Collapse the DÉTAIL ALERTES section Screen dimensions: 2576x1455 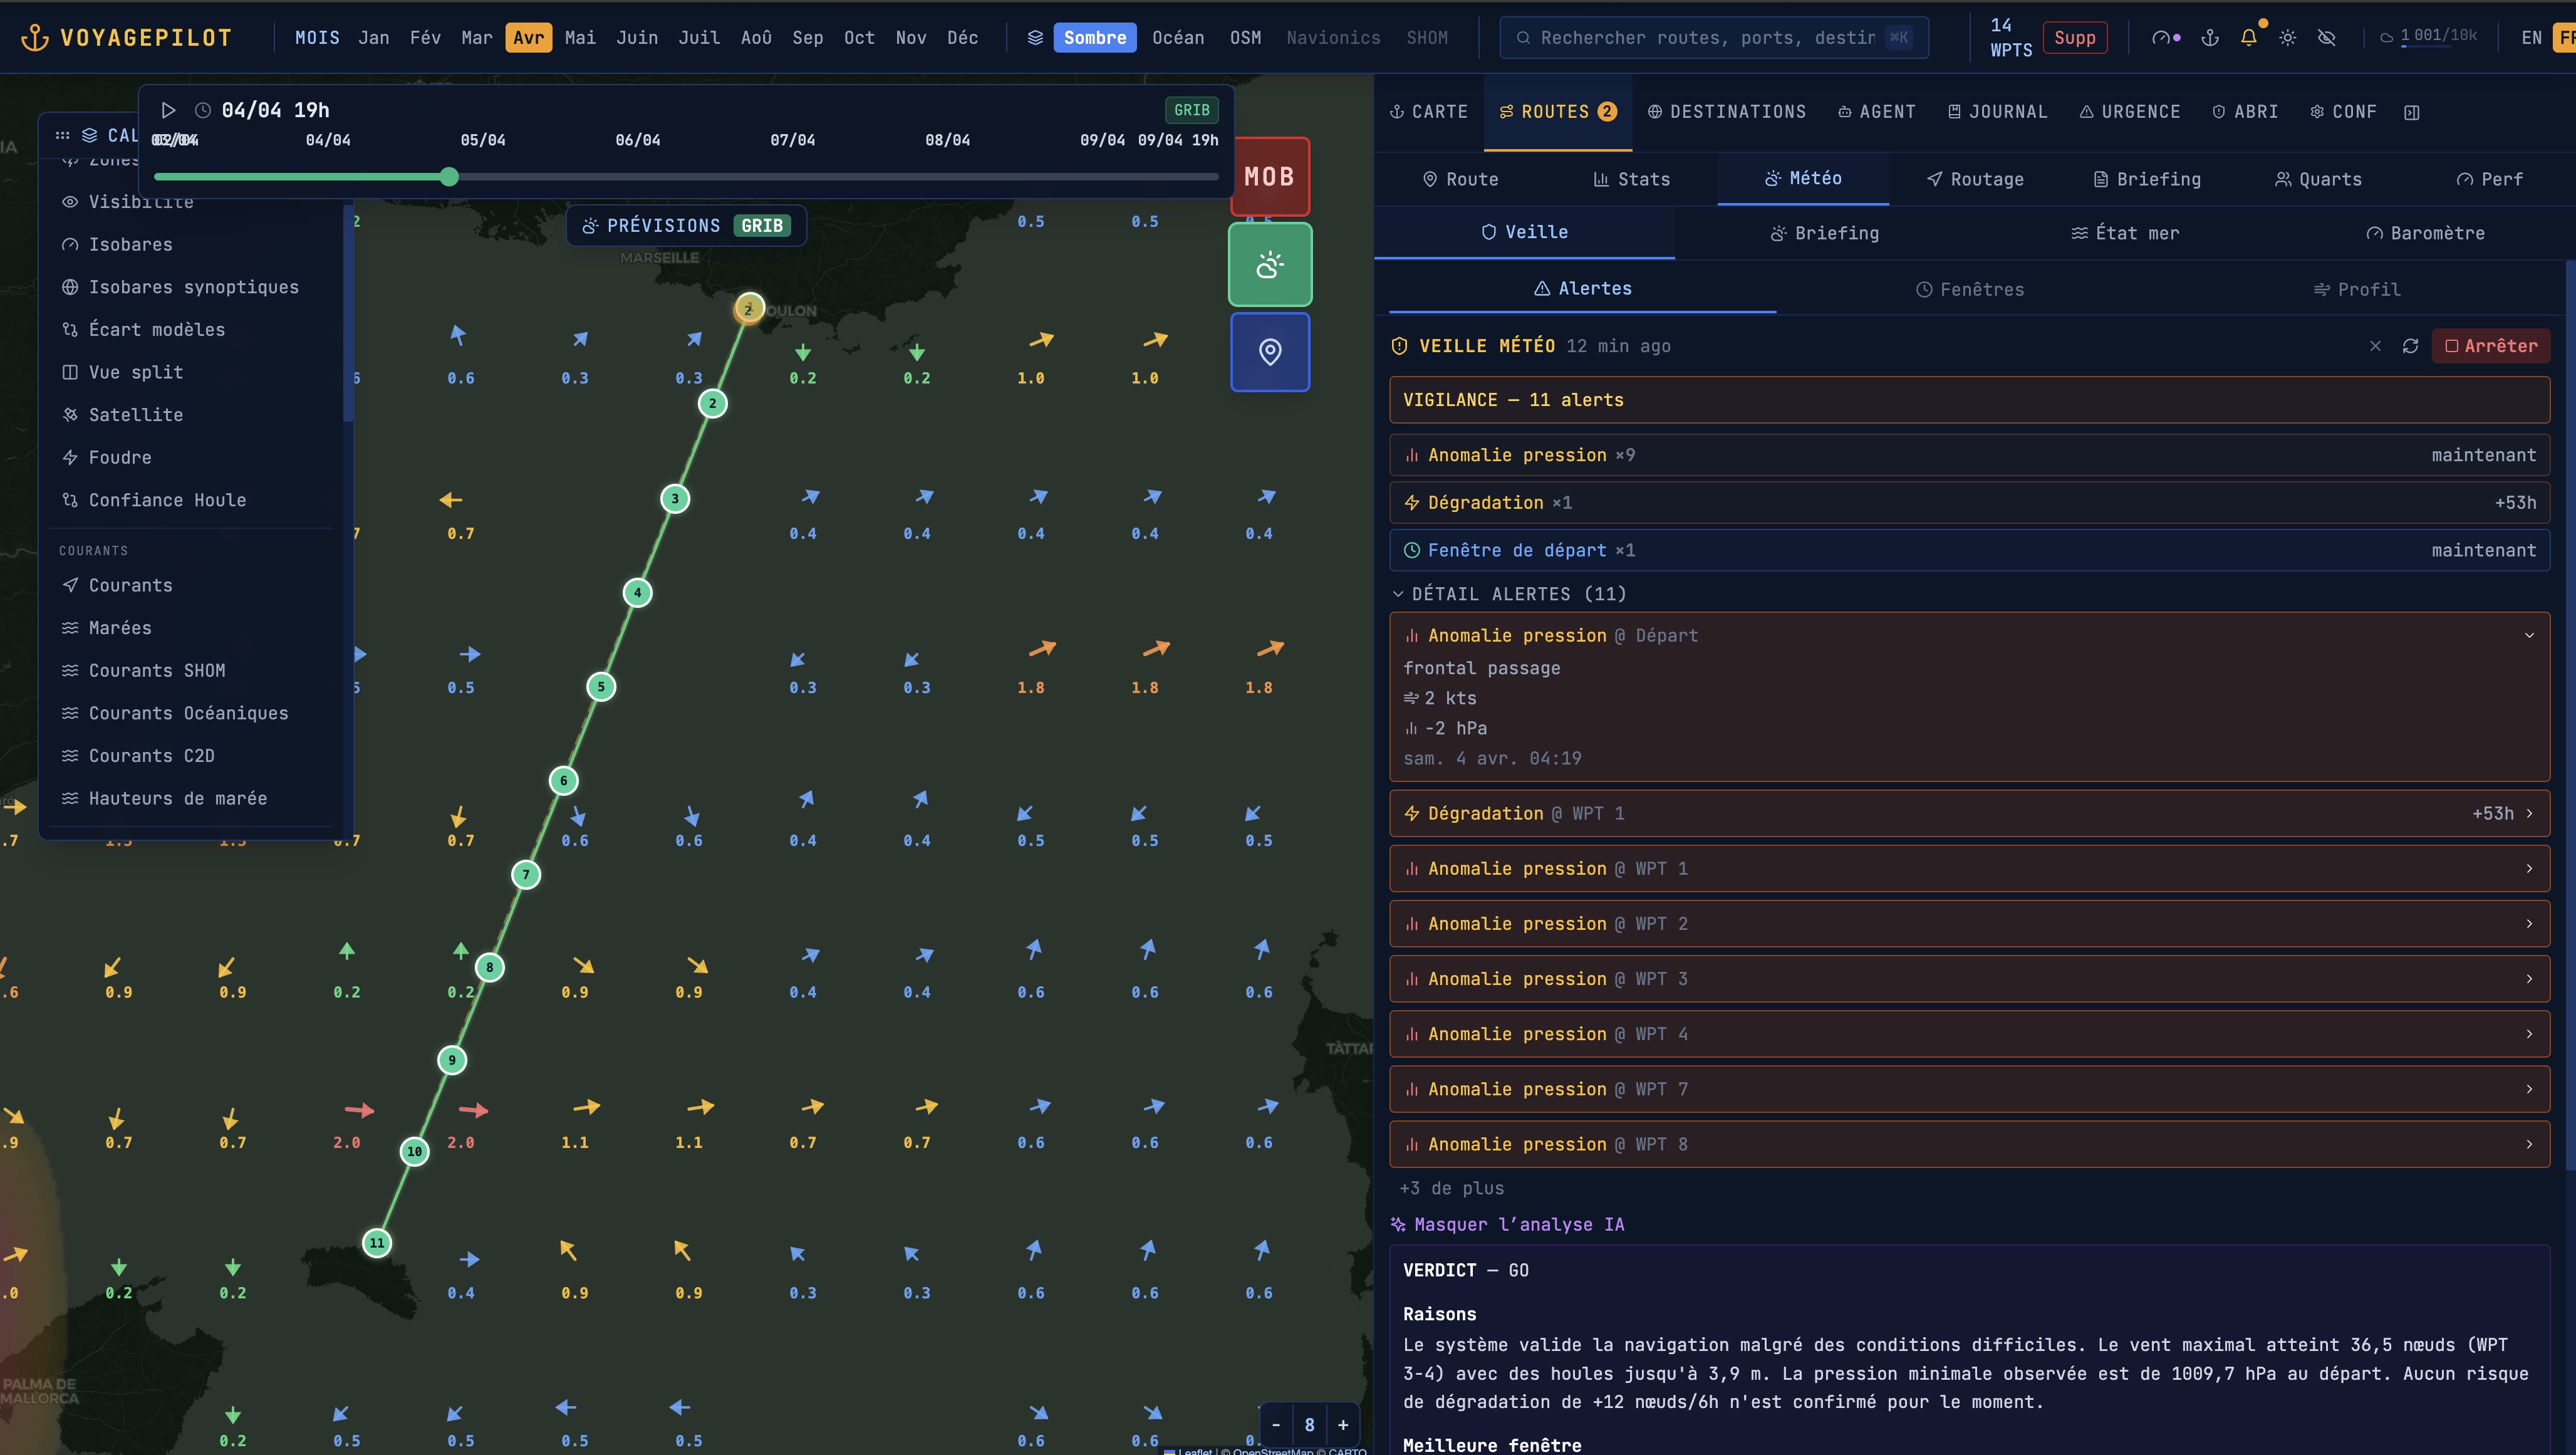point(1509,594)
